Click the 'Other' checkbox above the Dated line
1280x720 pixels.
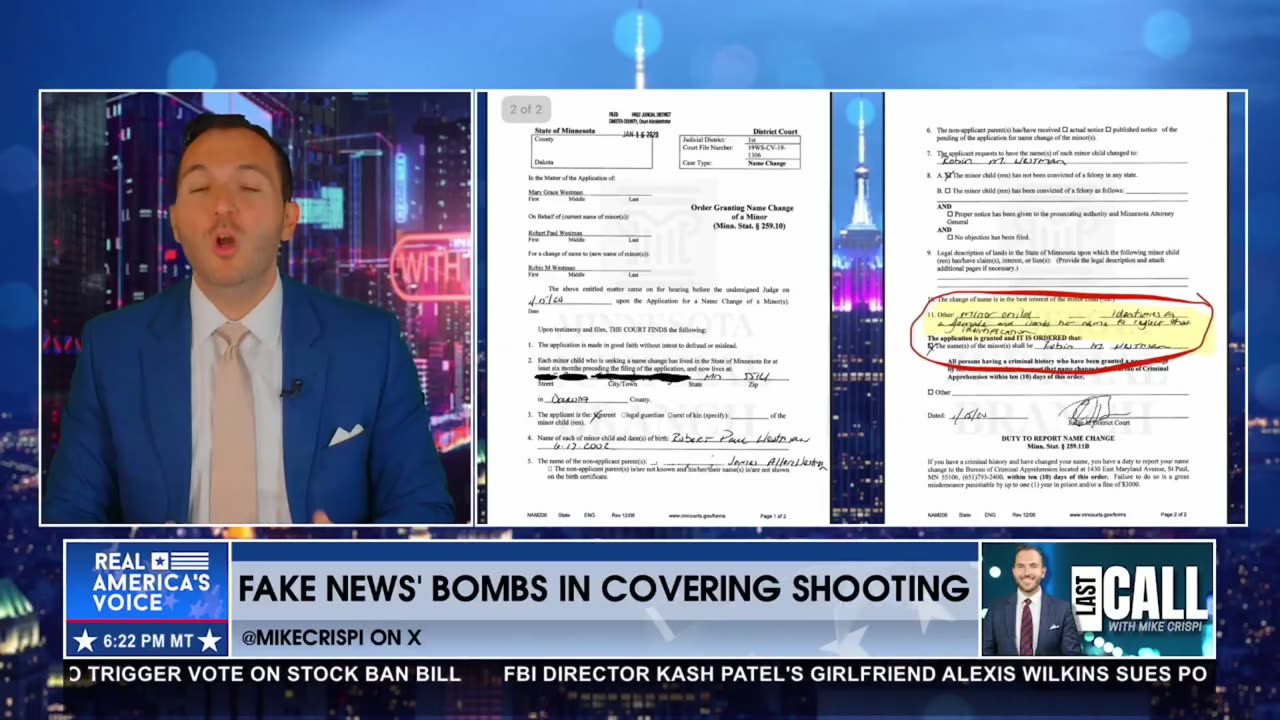[x=931, y=392]
